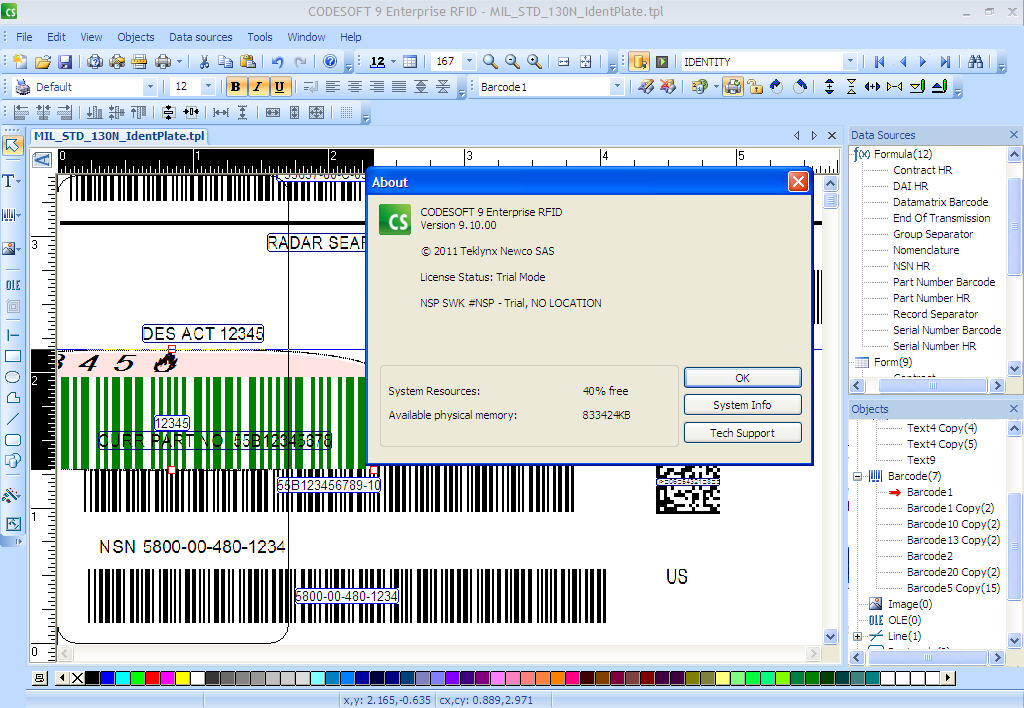The width and height of the screenshot is (1024, 708).
Task: Toggle Underline formatting
Action: tap(279, 87)
